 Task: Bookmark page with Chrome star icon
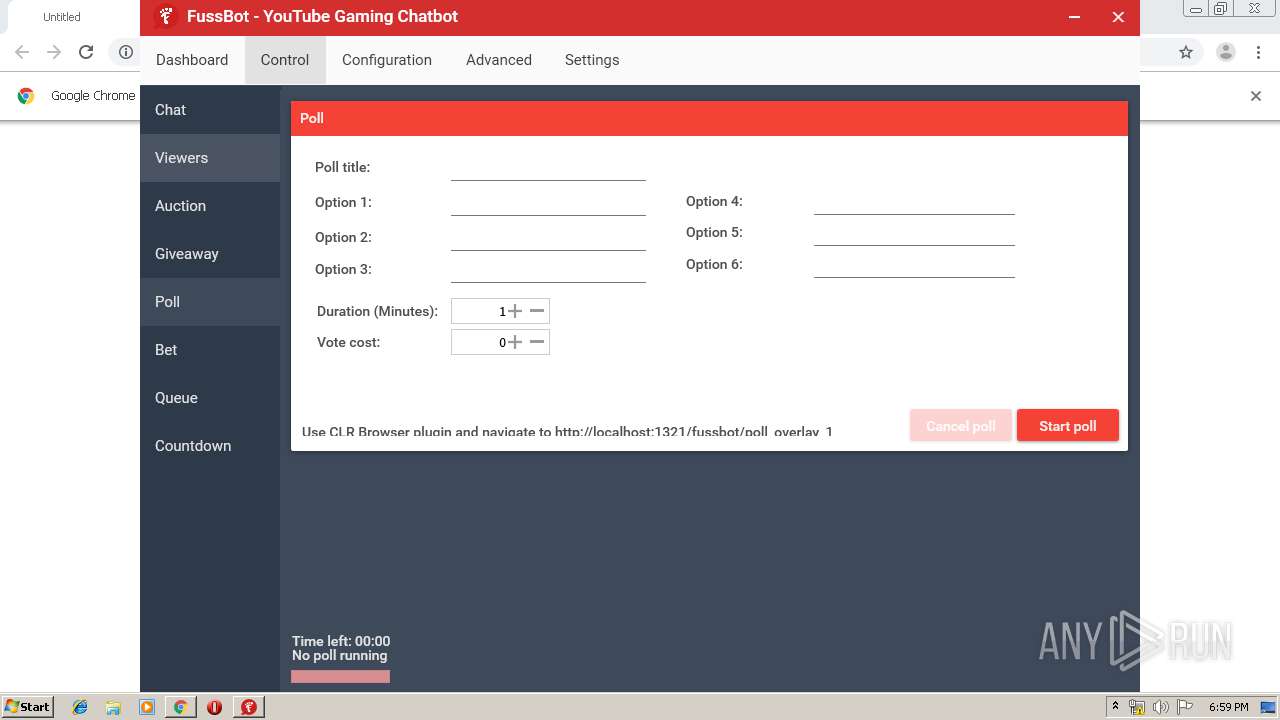point(1186,52)
